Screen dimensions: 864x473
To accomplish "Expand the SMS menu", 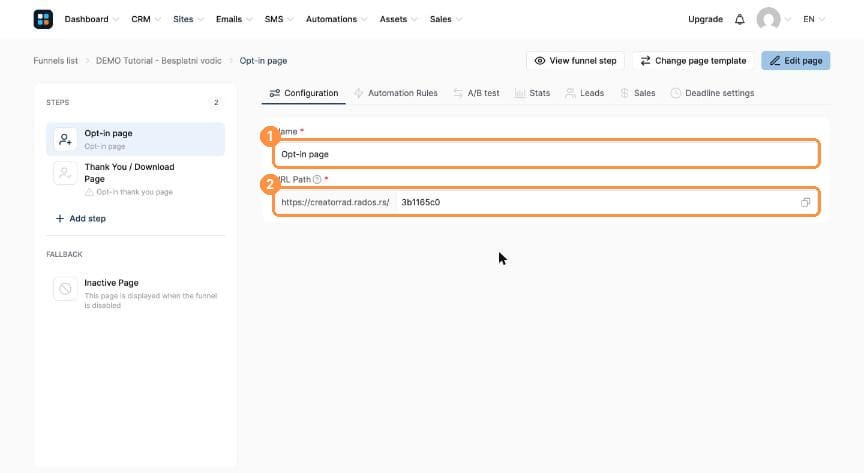I will click(278, 19).
